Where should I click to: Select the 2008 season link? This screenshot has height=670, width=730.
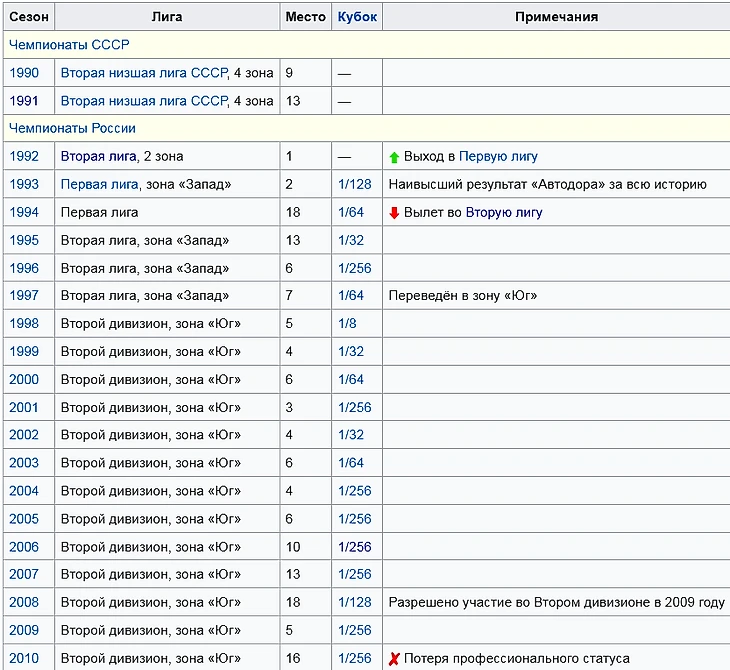click(24, 602)
